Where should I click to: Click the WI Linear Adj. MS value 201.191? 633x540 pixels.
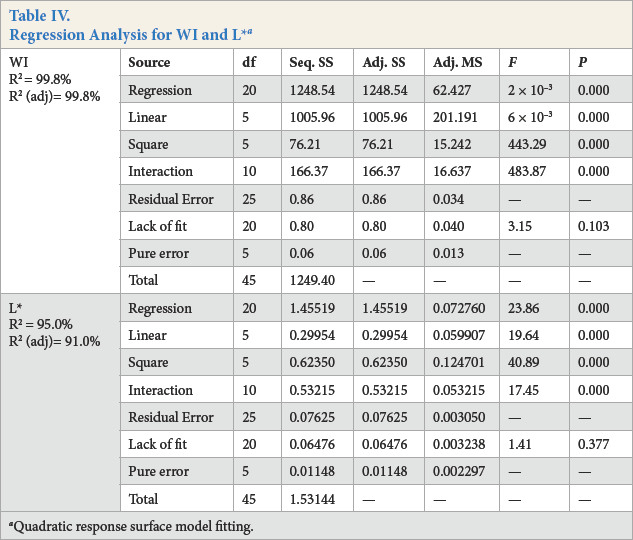[455, 117]
